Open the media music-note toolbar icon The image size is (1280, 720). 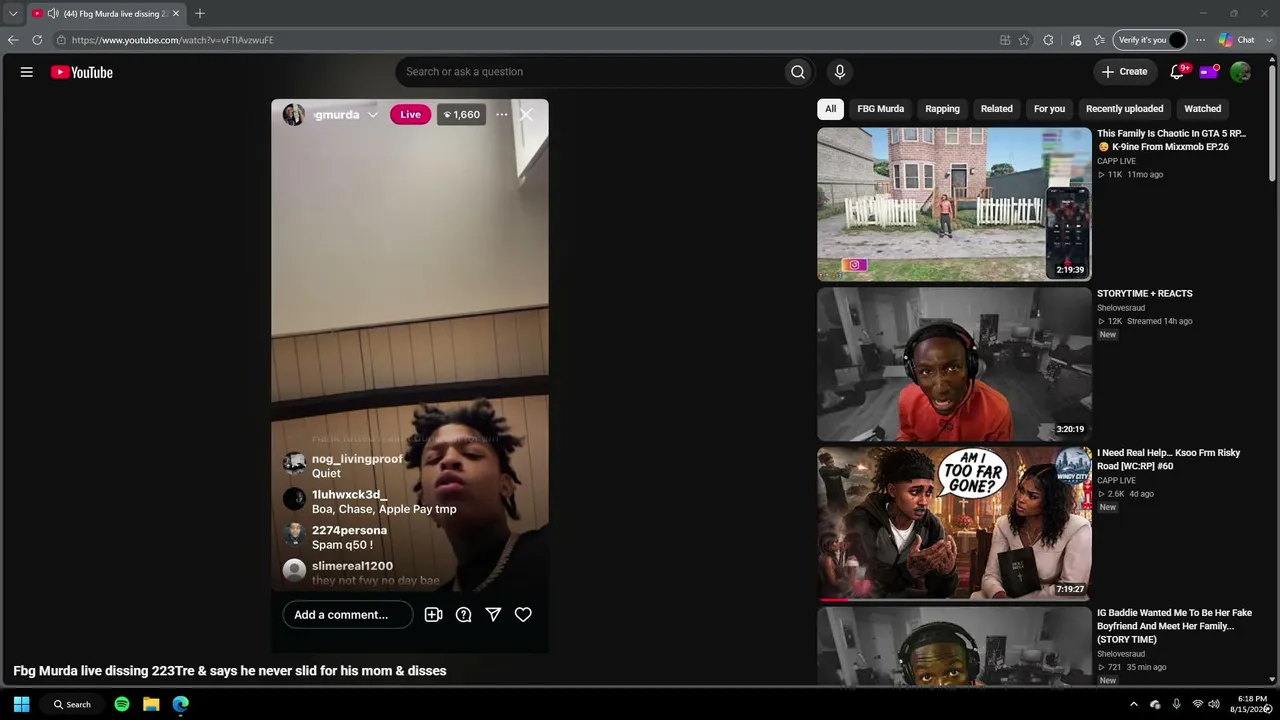tap(1076, 40)
